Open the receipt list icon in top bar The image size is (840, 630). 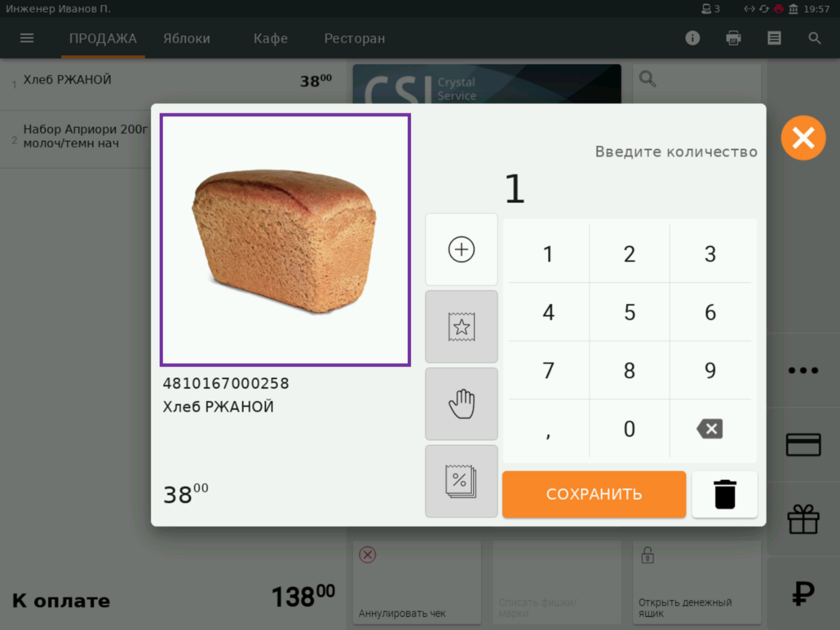point(774,38)
